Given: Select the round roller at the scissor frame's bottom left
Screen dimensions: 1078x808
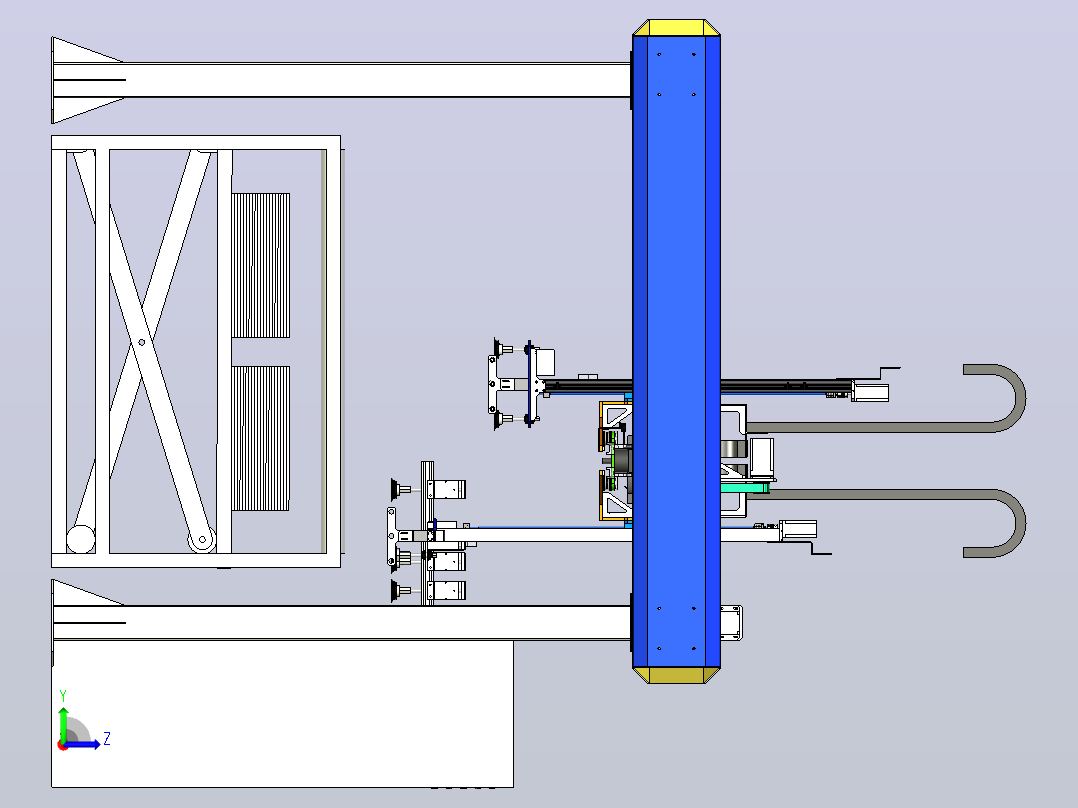Looking at the screenshot, I should tap(80, 539).
